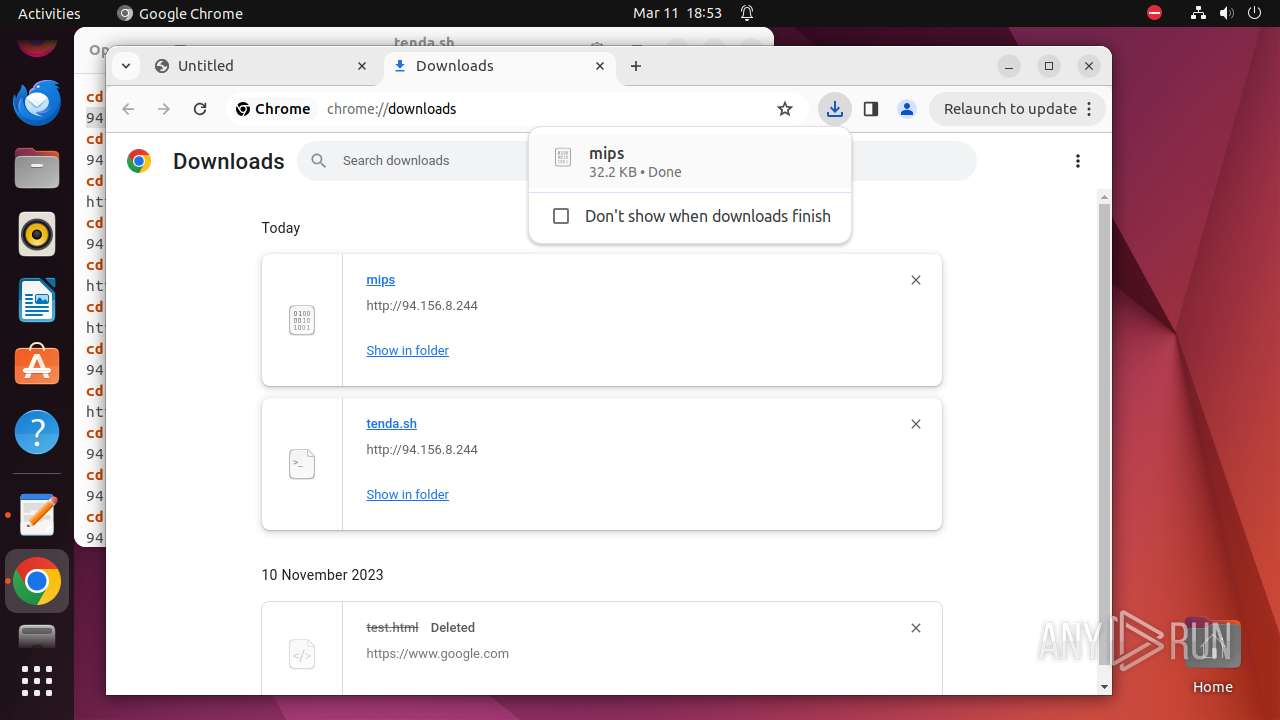Open mips entry in download popup
Image resolution: width=1280 pixels, height=720 pixels.
tap(690, 161)
